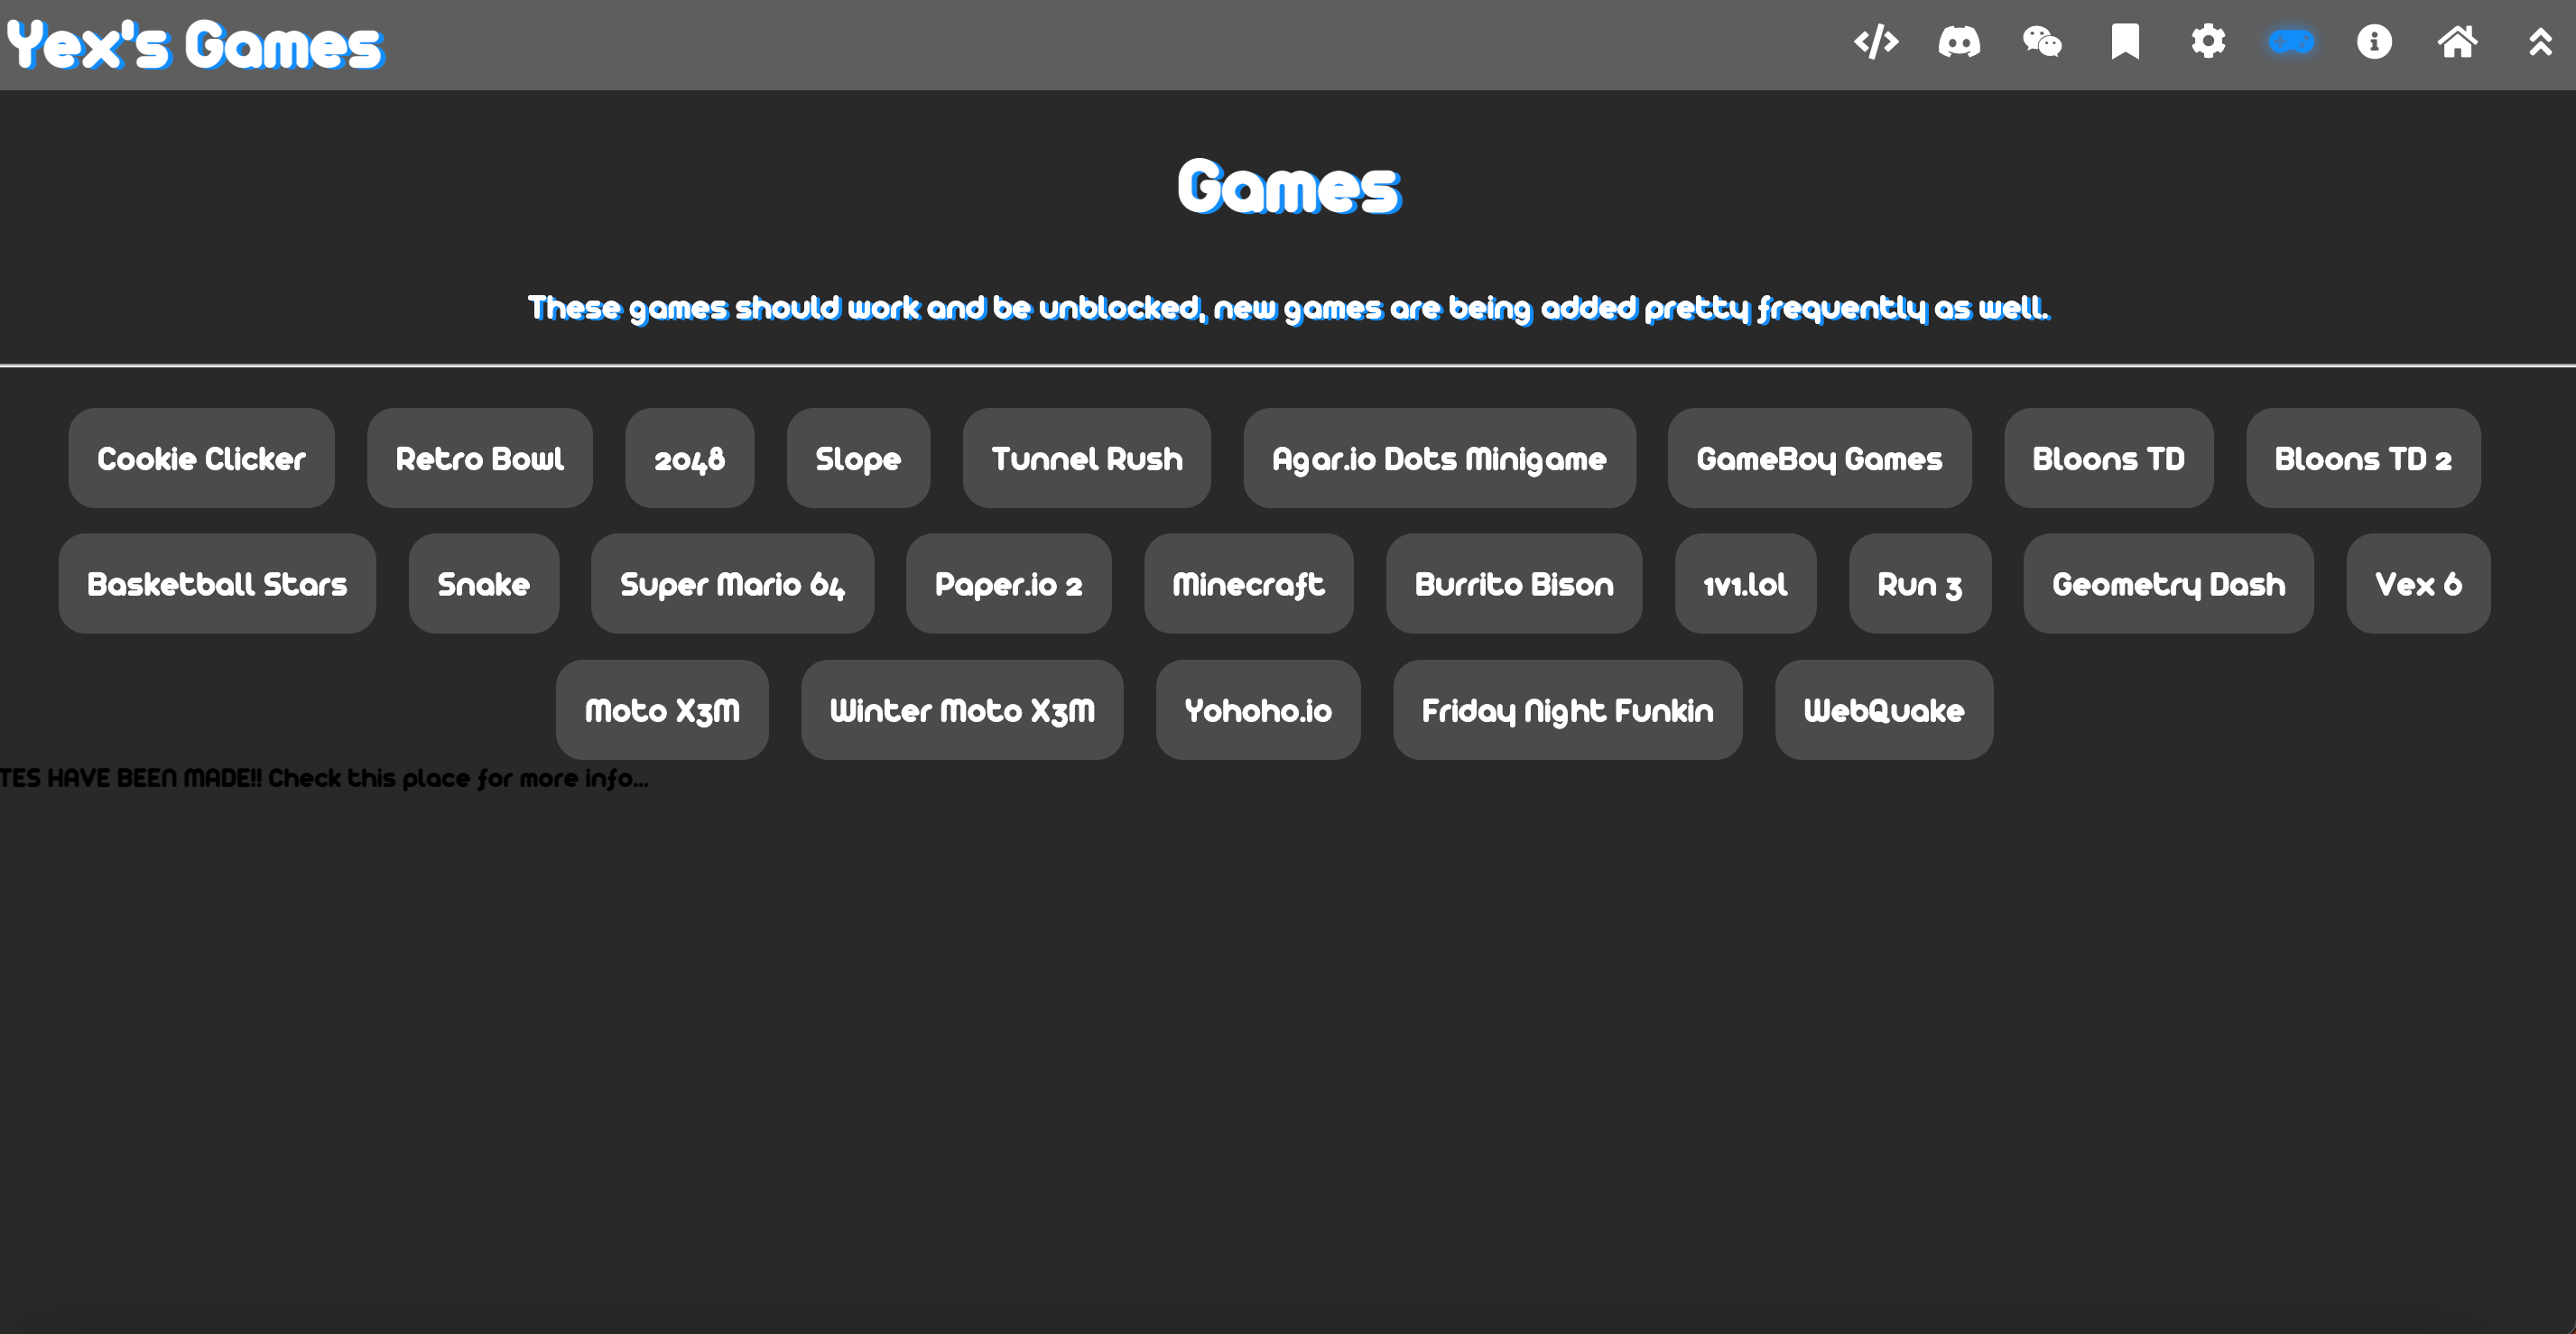Open GameBoy Games
This screenshot has width=2576, height=1334.
pyautogui.click(x=1818, y=459)
